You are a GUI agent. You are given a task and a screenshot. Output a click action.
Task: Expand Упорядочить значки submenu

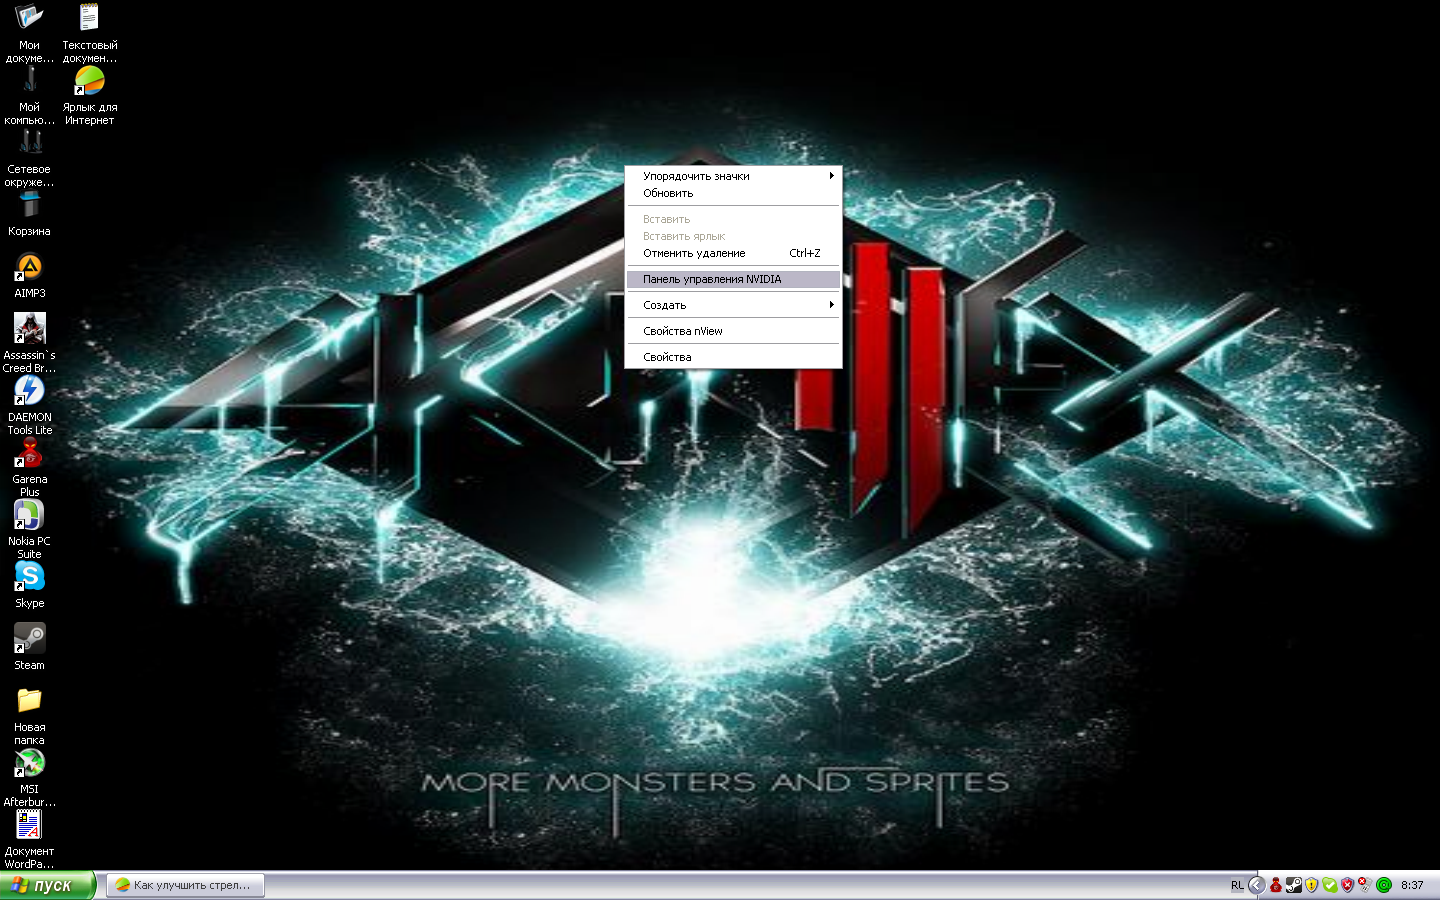pyautogui.click(x=733, y=176)
